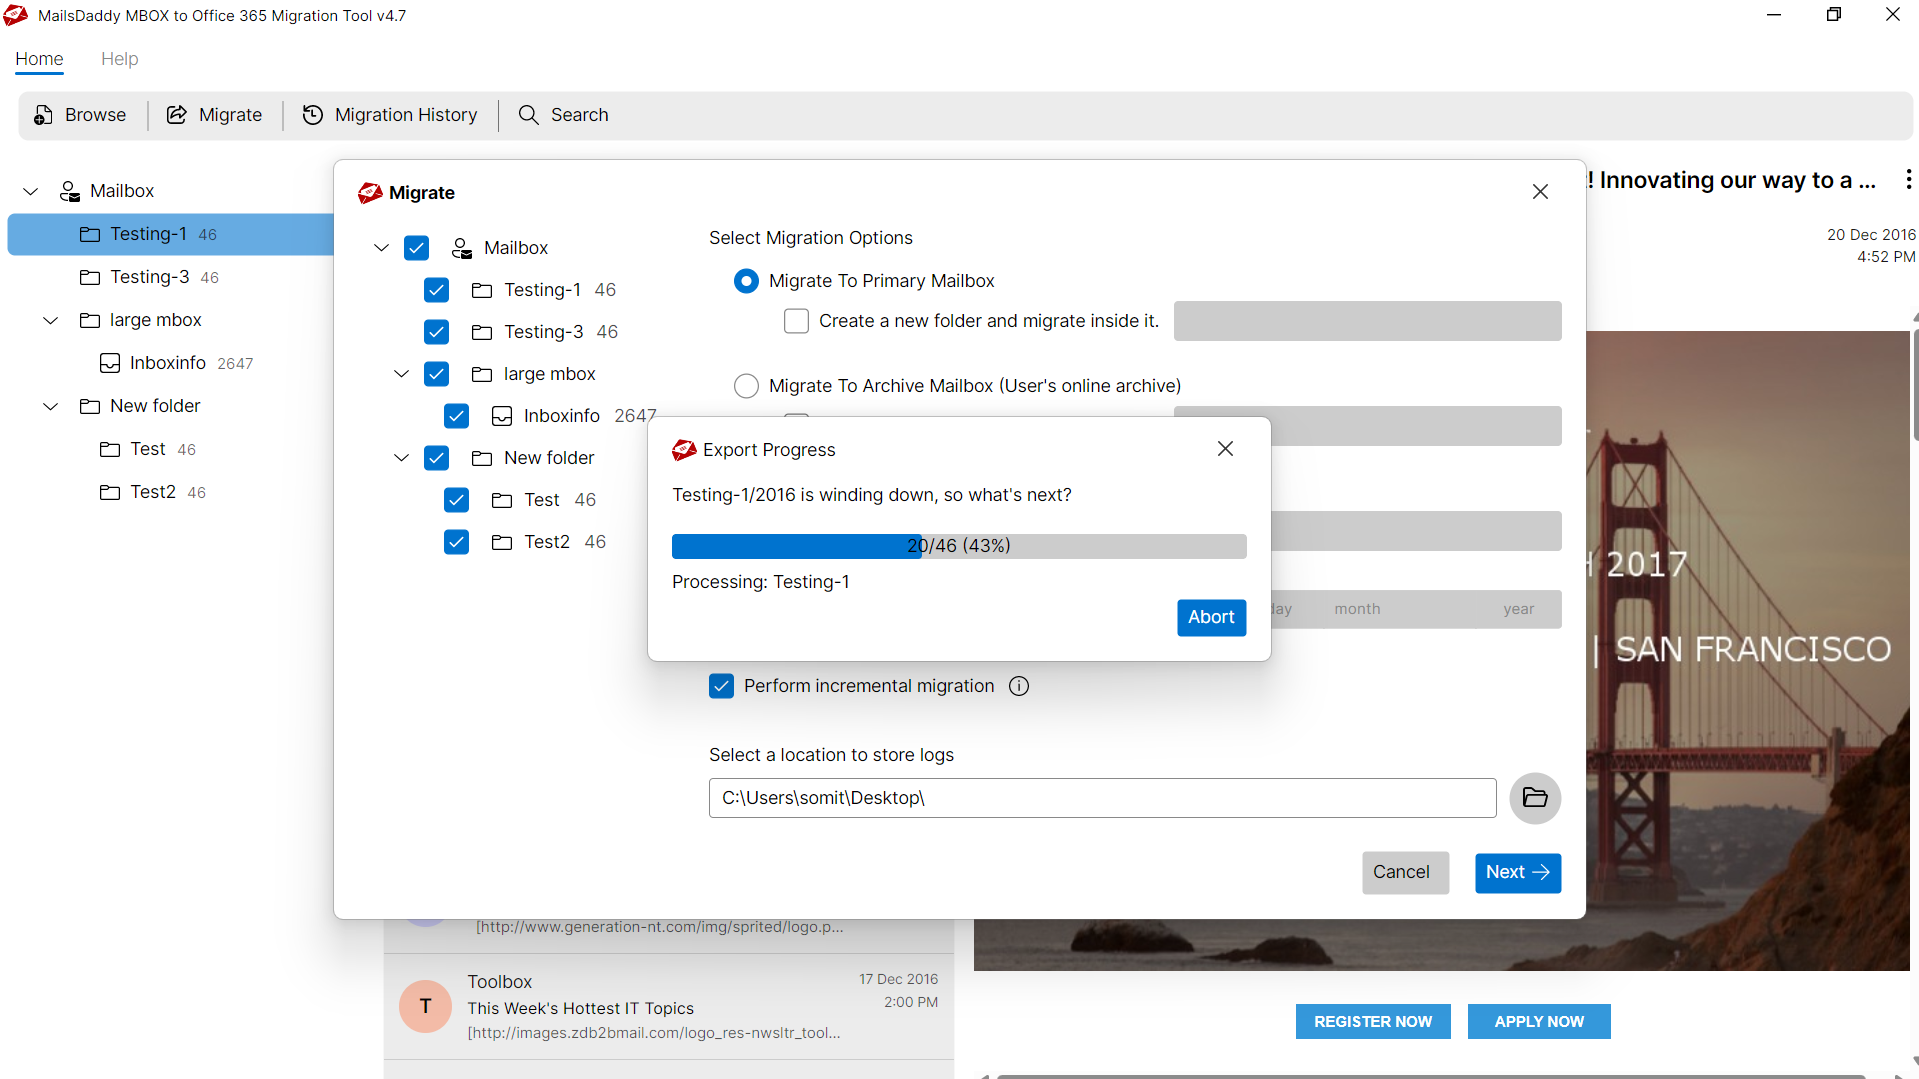Uncheck the large mbox checkbox
This screenshot has width=1919, height=1079.
[x=437, y=374]
